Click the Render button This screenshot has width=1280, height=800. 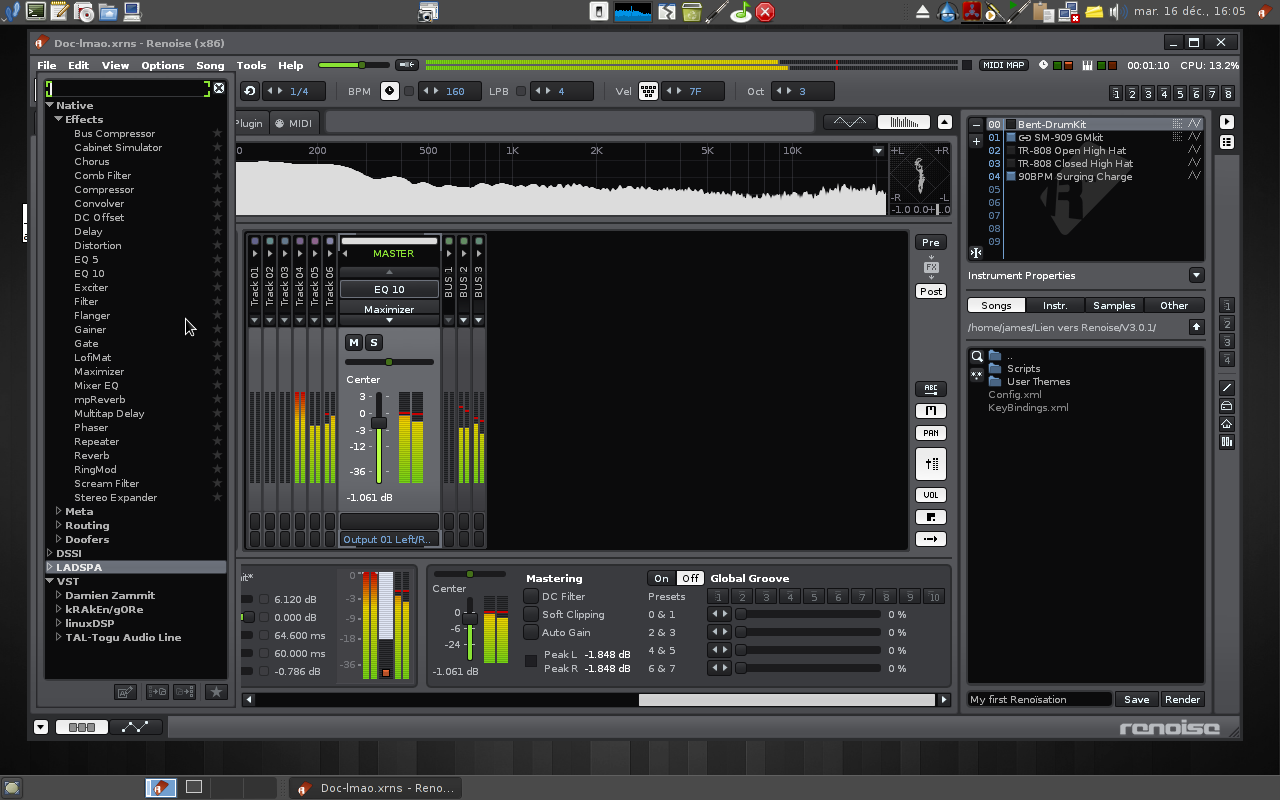click(1182, 700)
